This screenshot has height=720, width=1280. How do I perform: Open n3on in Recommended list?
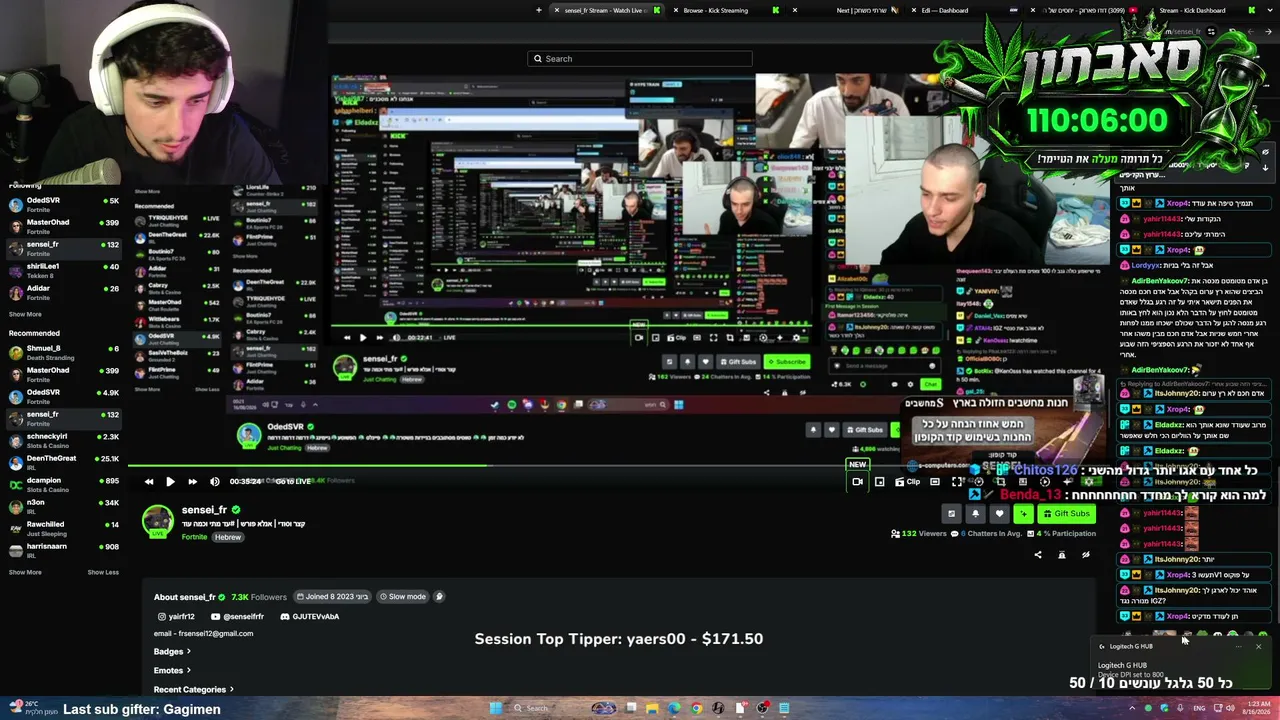tap(64, 506)
